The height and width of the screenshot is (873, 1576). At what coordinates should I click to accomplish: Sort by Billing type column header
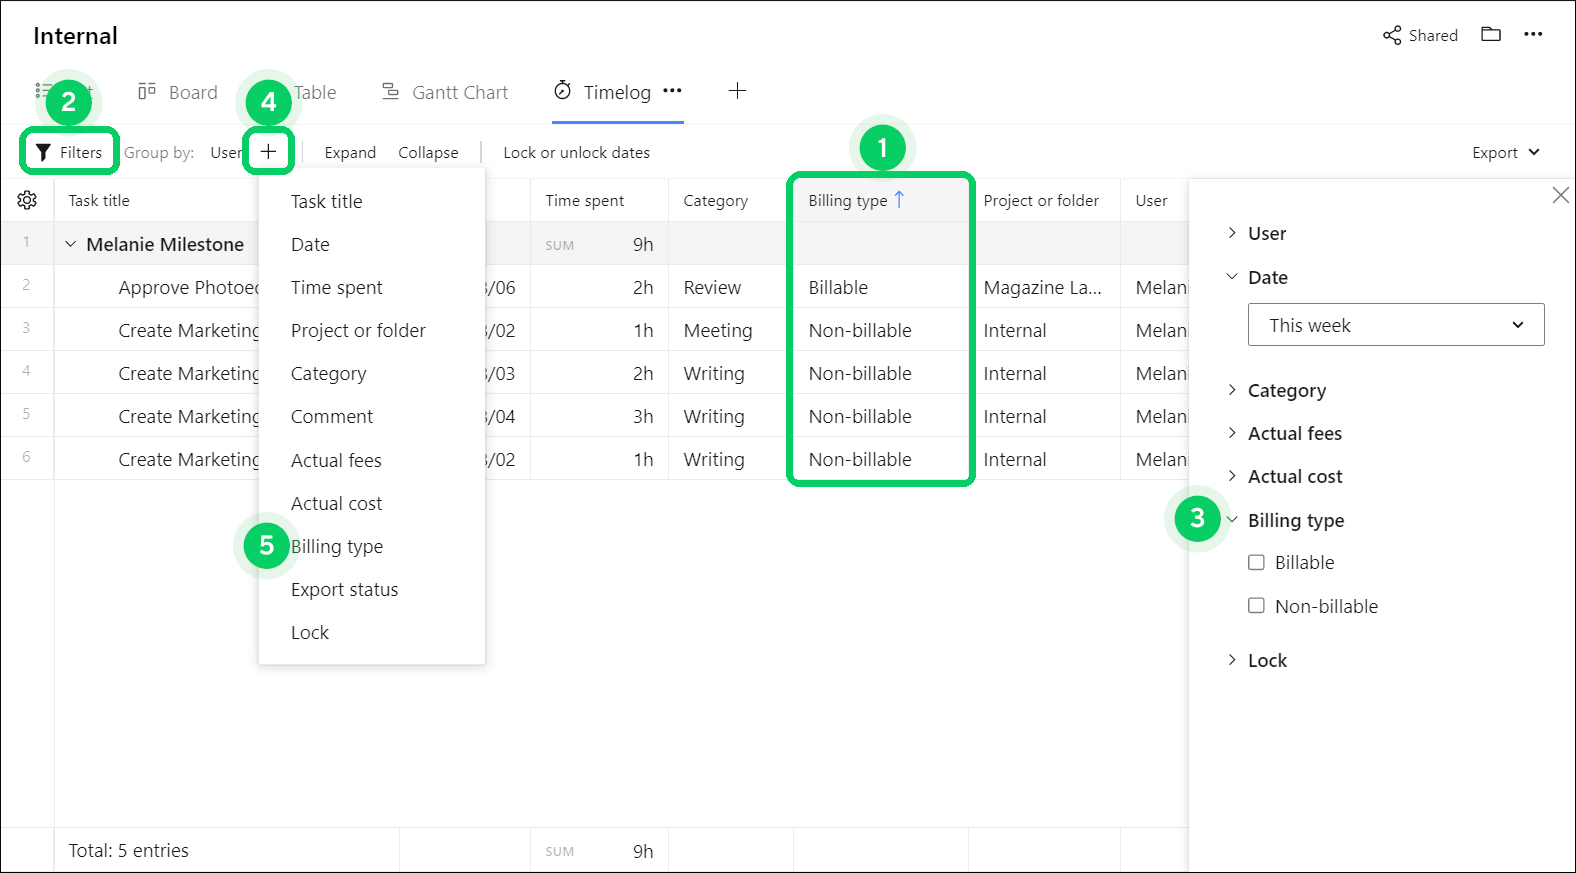point(848,200)
